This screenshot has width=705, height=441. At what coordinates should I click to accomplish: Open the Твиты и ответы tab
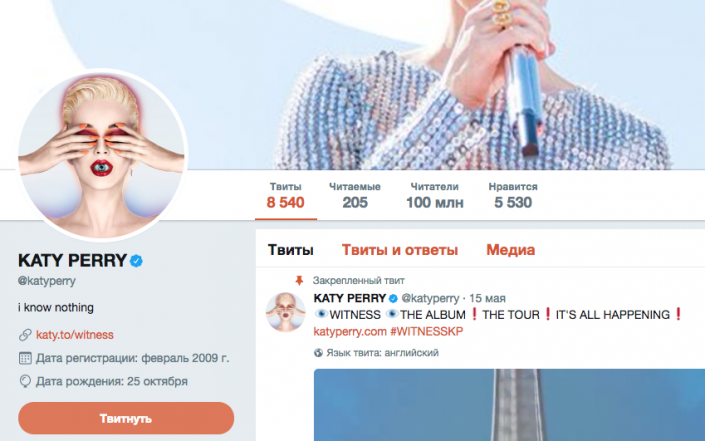click(400, 250)
